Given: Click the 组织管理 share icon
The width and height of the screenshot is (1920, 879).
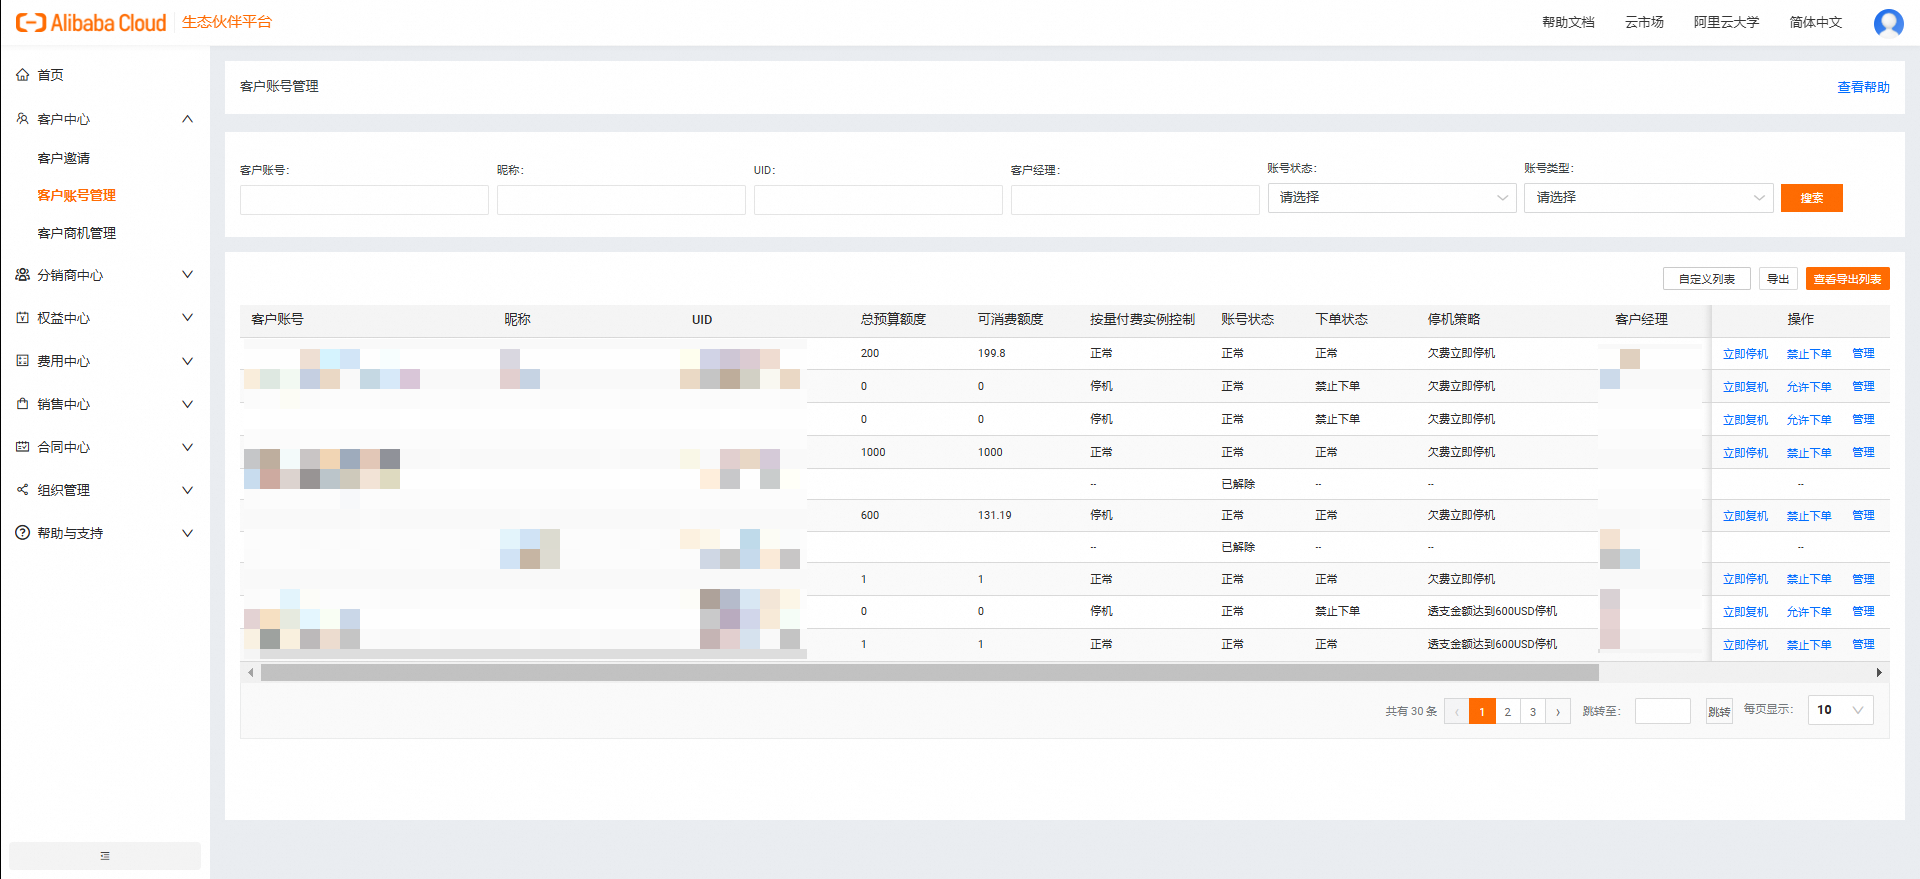Looking at the screenshot, I should (22, 490).
